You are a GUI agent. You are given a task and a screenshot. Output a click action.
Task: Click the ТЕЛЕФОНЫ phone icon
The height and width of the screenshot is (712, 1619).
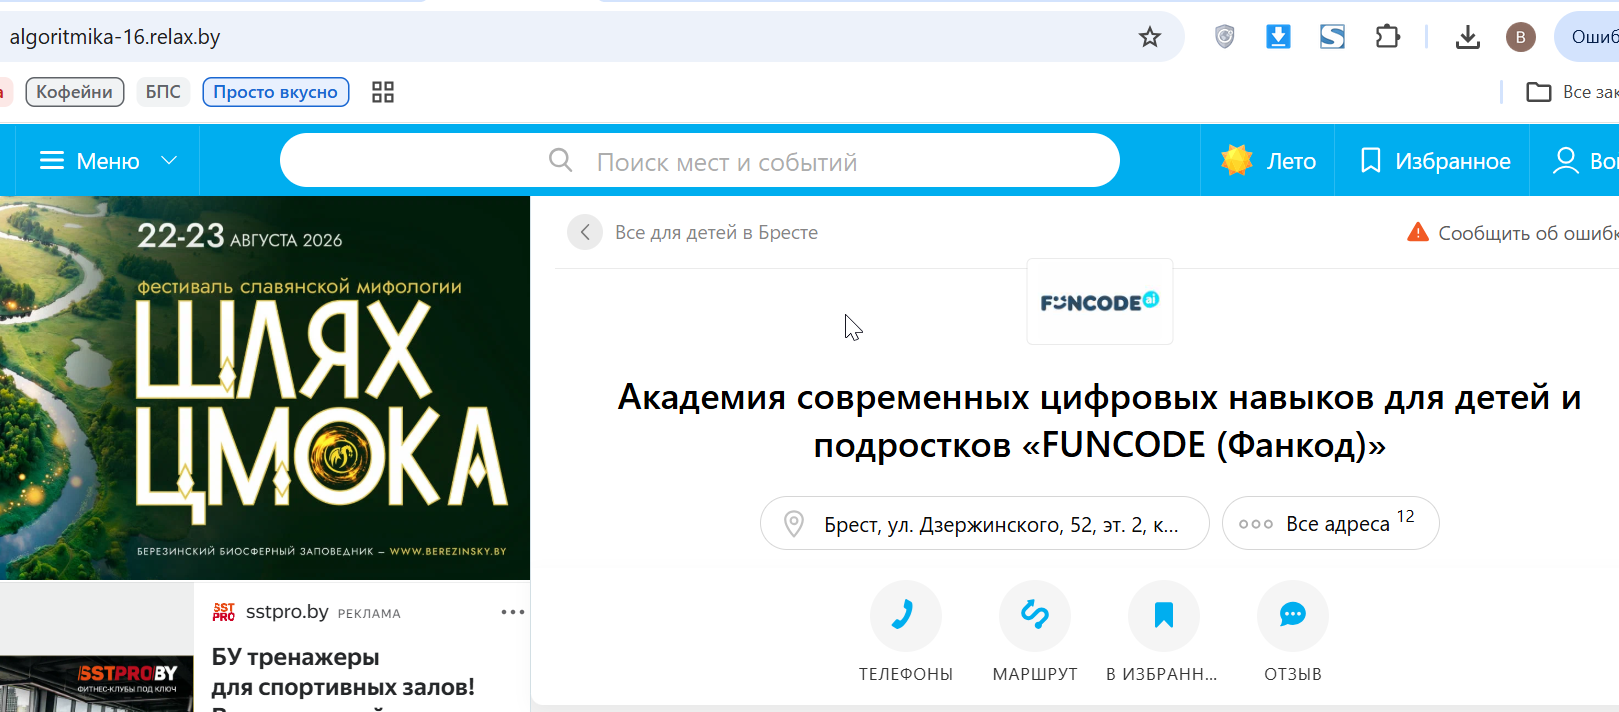(906, 615)
